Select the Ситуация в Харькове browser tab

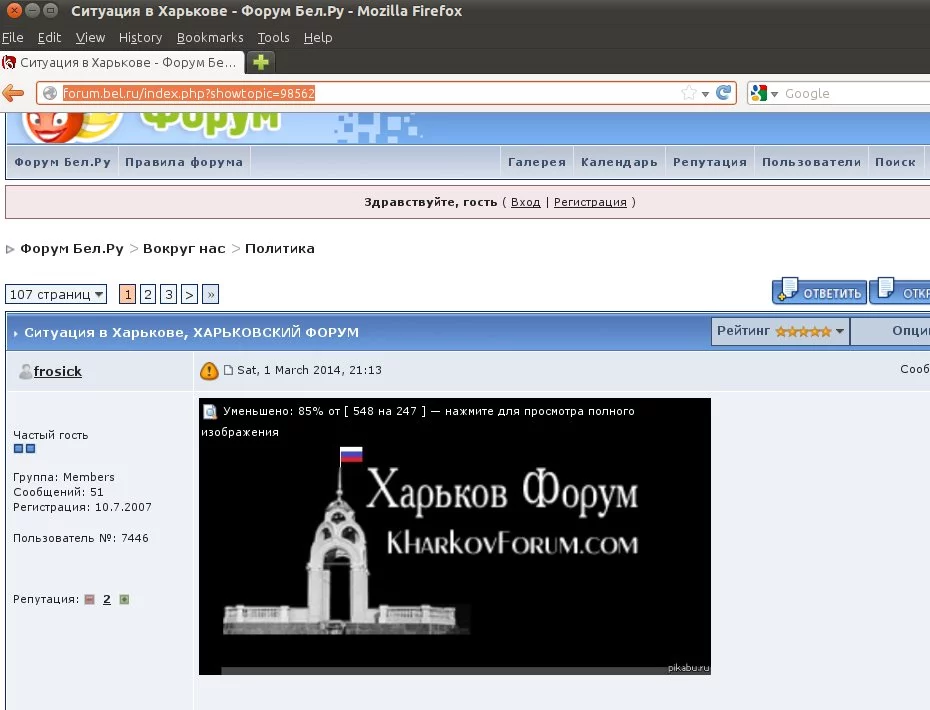[x=120, y=60]
